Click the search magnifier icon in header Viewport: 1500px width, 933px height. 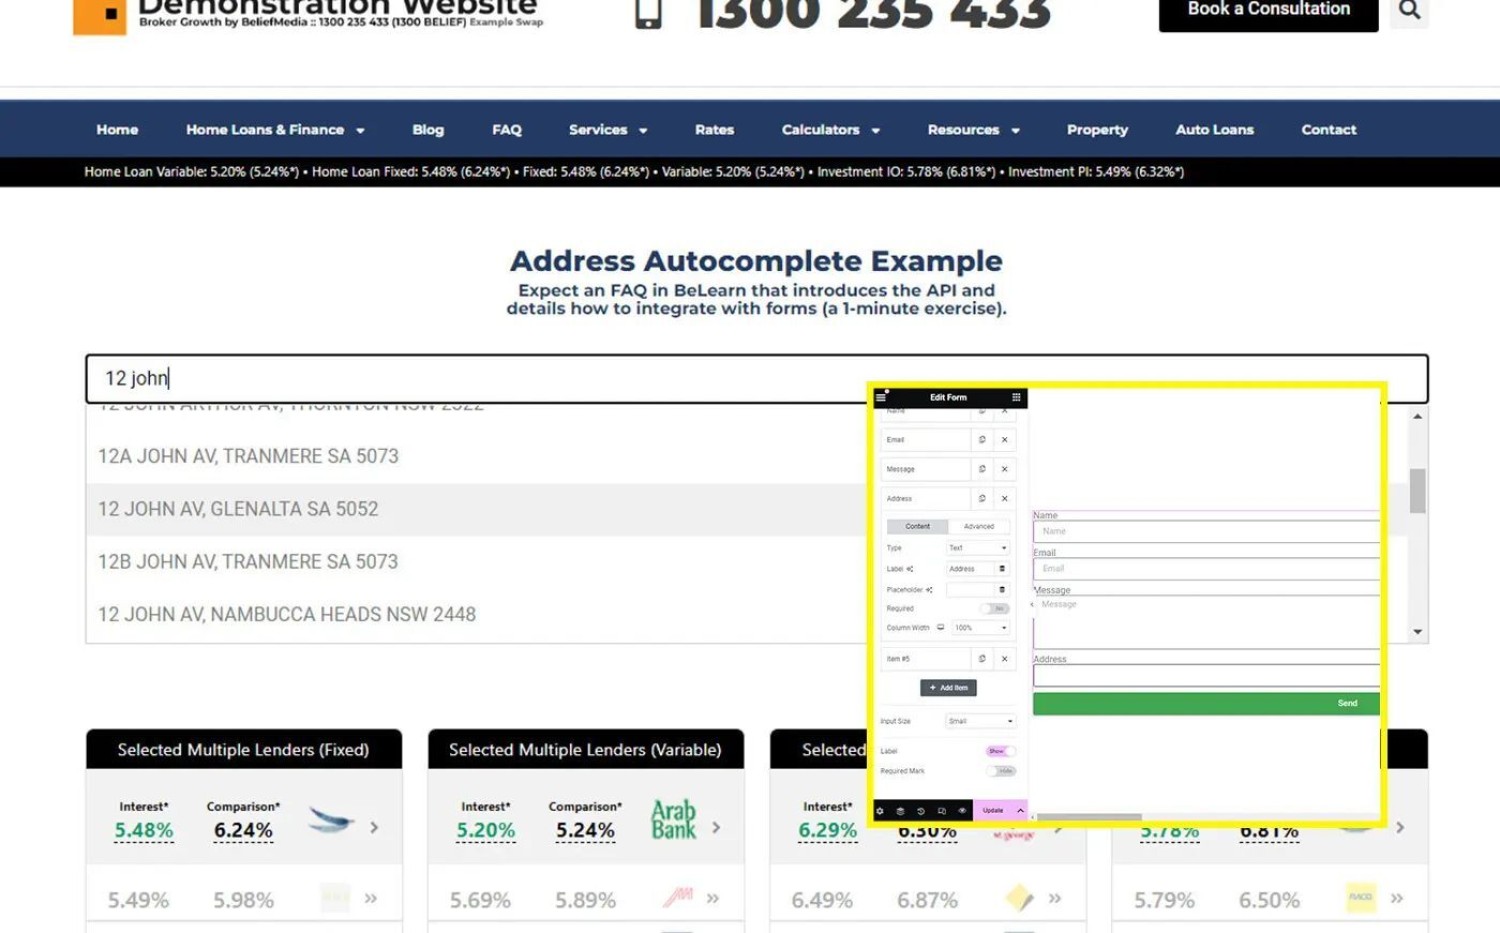point(1409,10)
